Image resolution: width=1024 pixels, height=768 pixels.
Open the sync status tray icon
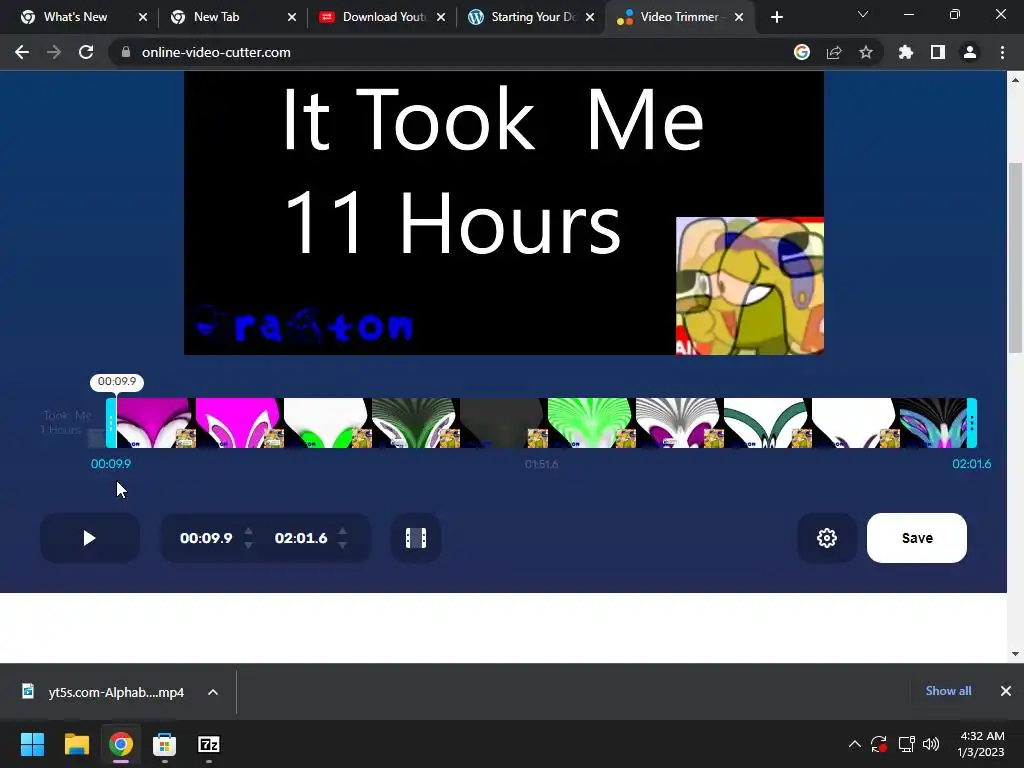[x=879, y=744]
